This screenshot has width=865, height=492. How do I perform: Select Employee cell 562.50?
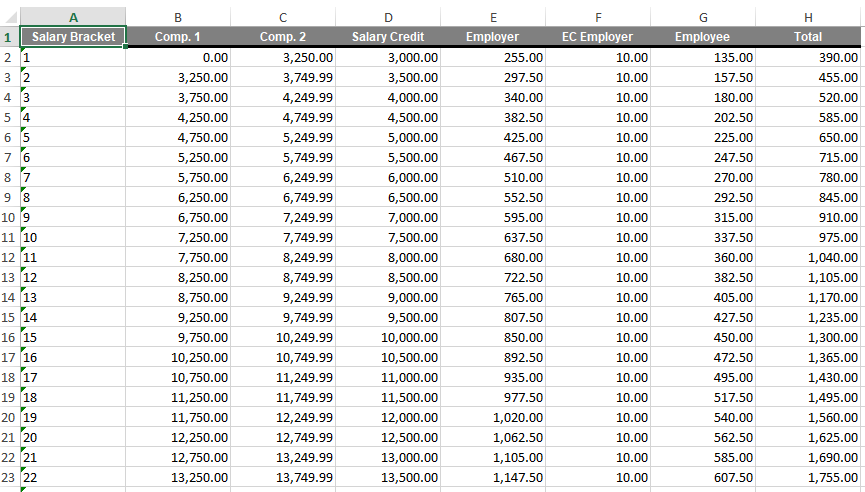pos(703,438)
